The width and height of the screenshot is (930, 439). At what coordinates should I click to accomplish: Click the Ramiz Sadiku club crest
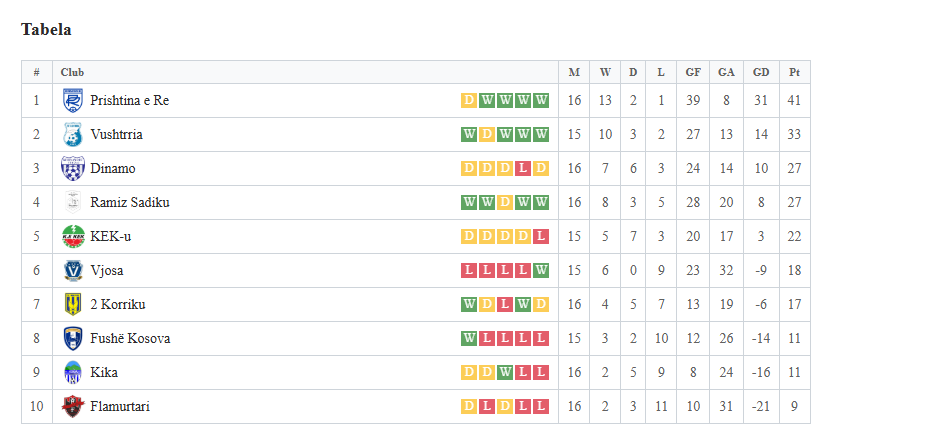click(x=73, y=202)
